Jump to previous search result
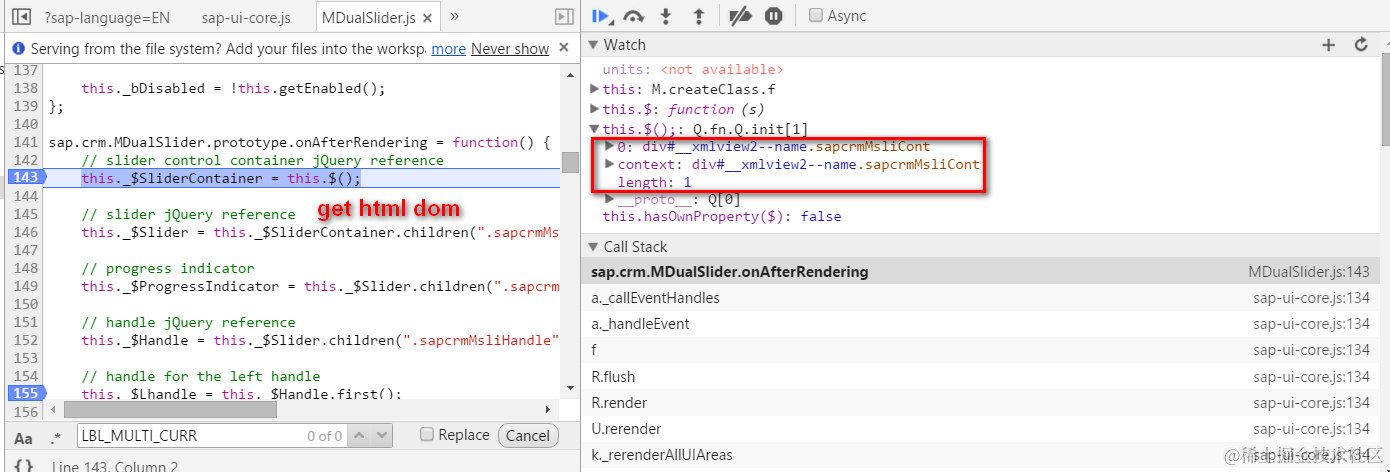This screenshot has height=472, width=1390. 359,435
